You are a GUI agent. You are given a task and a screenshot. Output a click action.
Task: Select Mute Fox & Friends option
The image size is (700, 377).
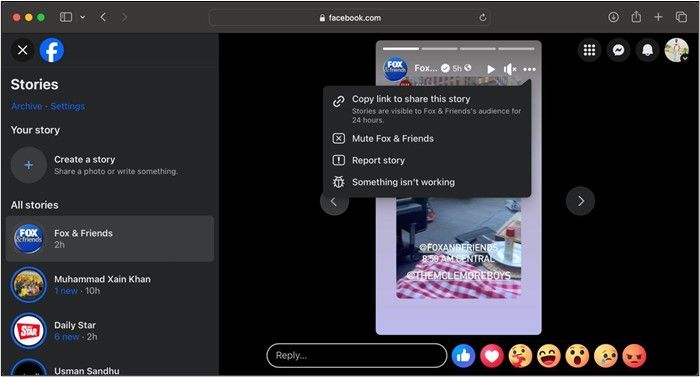pyautogui.click(x=427, y=138)
